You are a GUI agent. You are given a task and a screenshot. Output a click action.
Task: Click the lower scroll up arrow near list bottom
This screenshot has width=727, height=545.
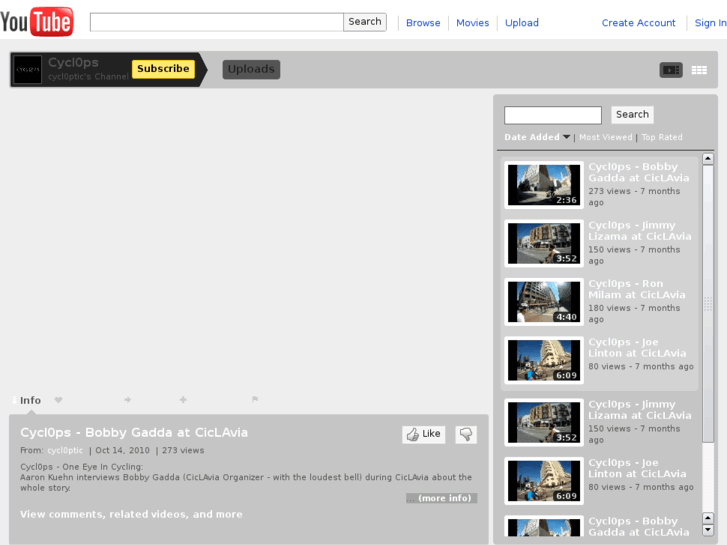708,518
